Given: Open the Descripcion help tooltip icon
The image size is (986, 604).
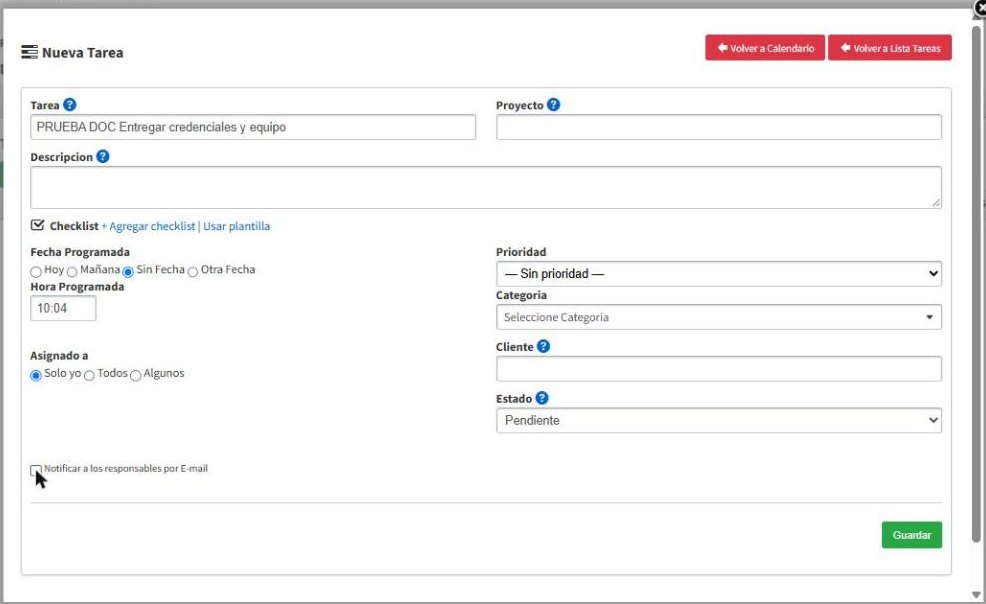Looking at the screenshot, I should click(102, 156).
